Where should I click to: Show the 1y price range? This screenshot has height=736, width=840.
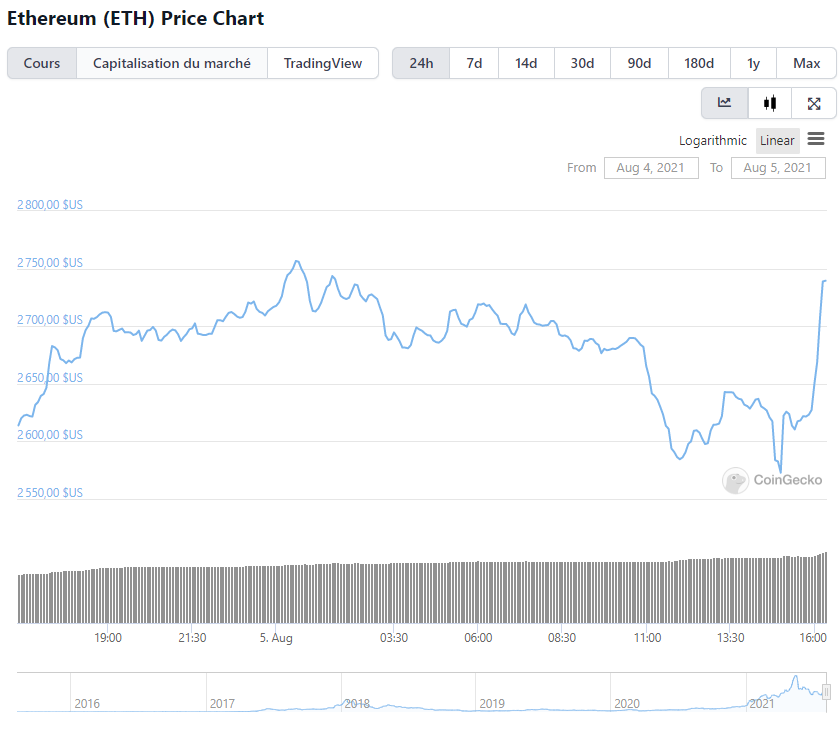pyautogui.click(x=753, y=63)
